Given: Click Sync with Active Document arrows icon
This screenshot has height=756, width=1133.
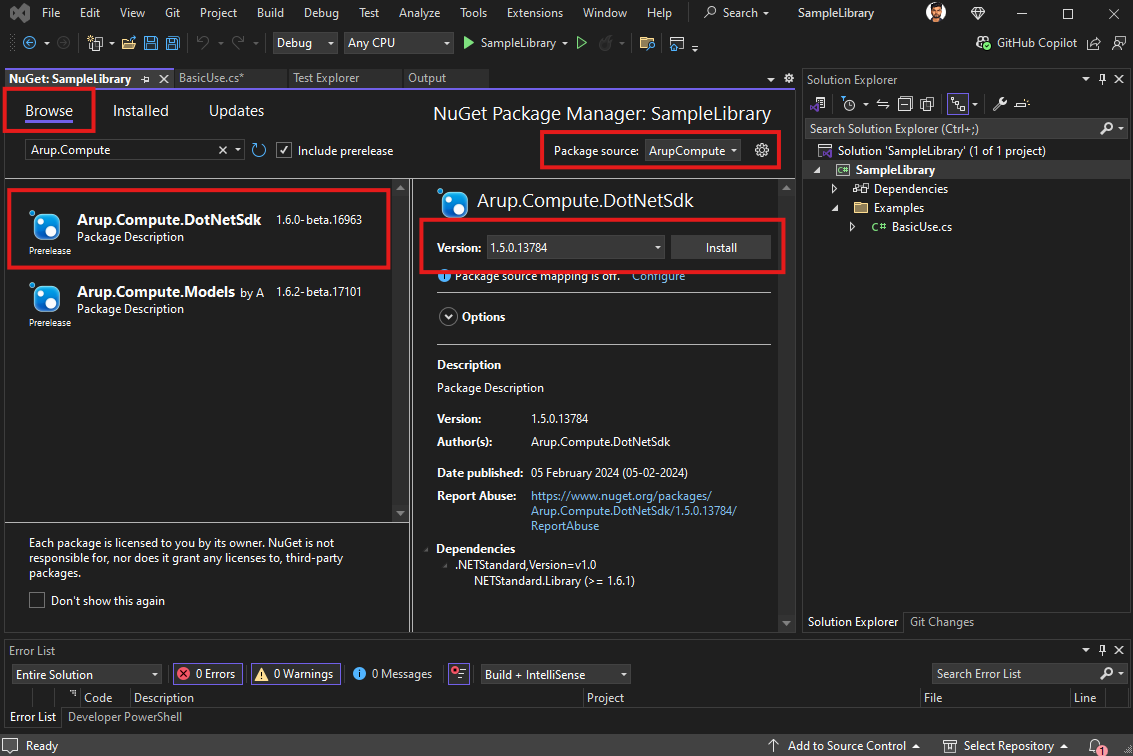Looking at the screenshot, I should pyautogui.click(x=882, y=104).
